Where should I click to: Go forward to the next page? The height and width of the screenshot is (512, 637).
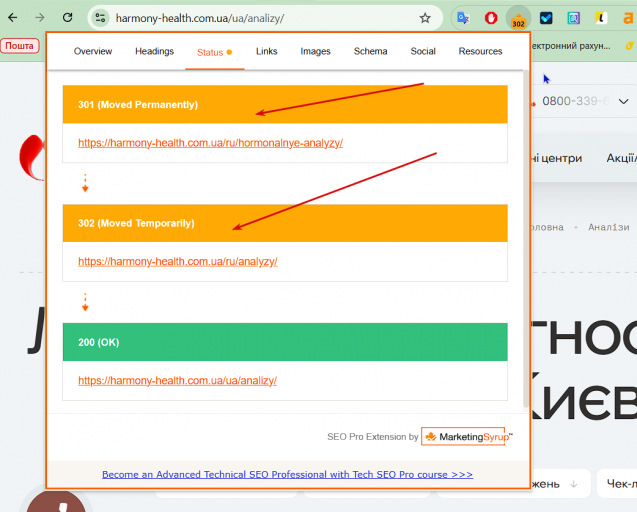[40, 17]
